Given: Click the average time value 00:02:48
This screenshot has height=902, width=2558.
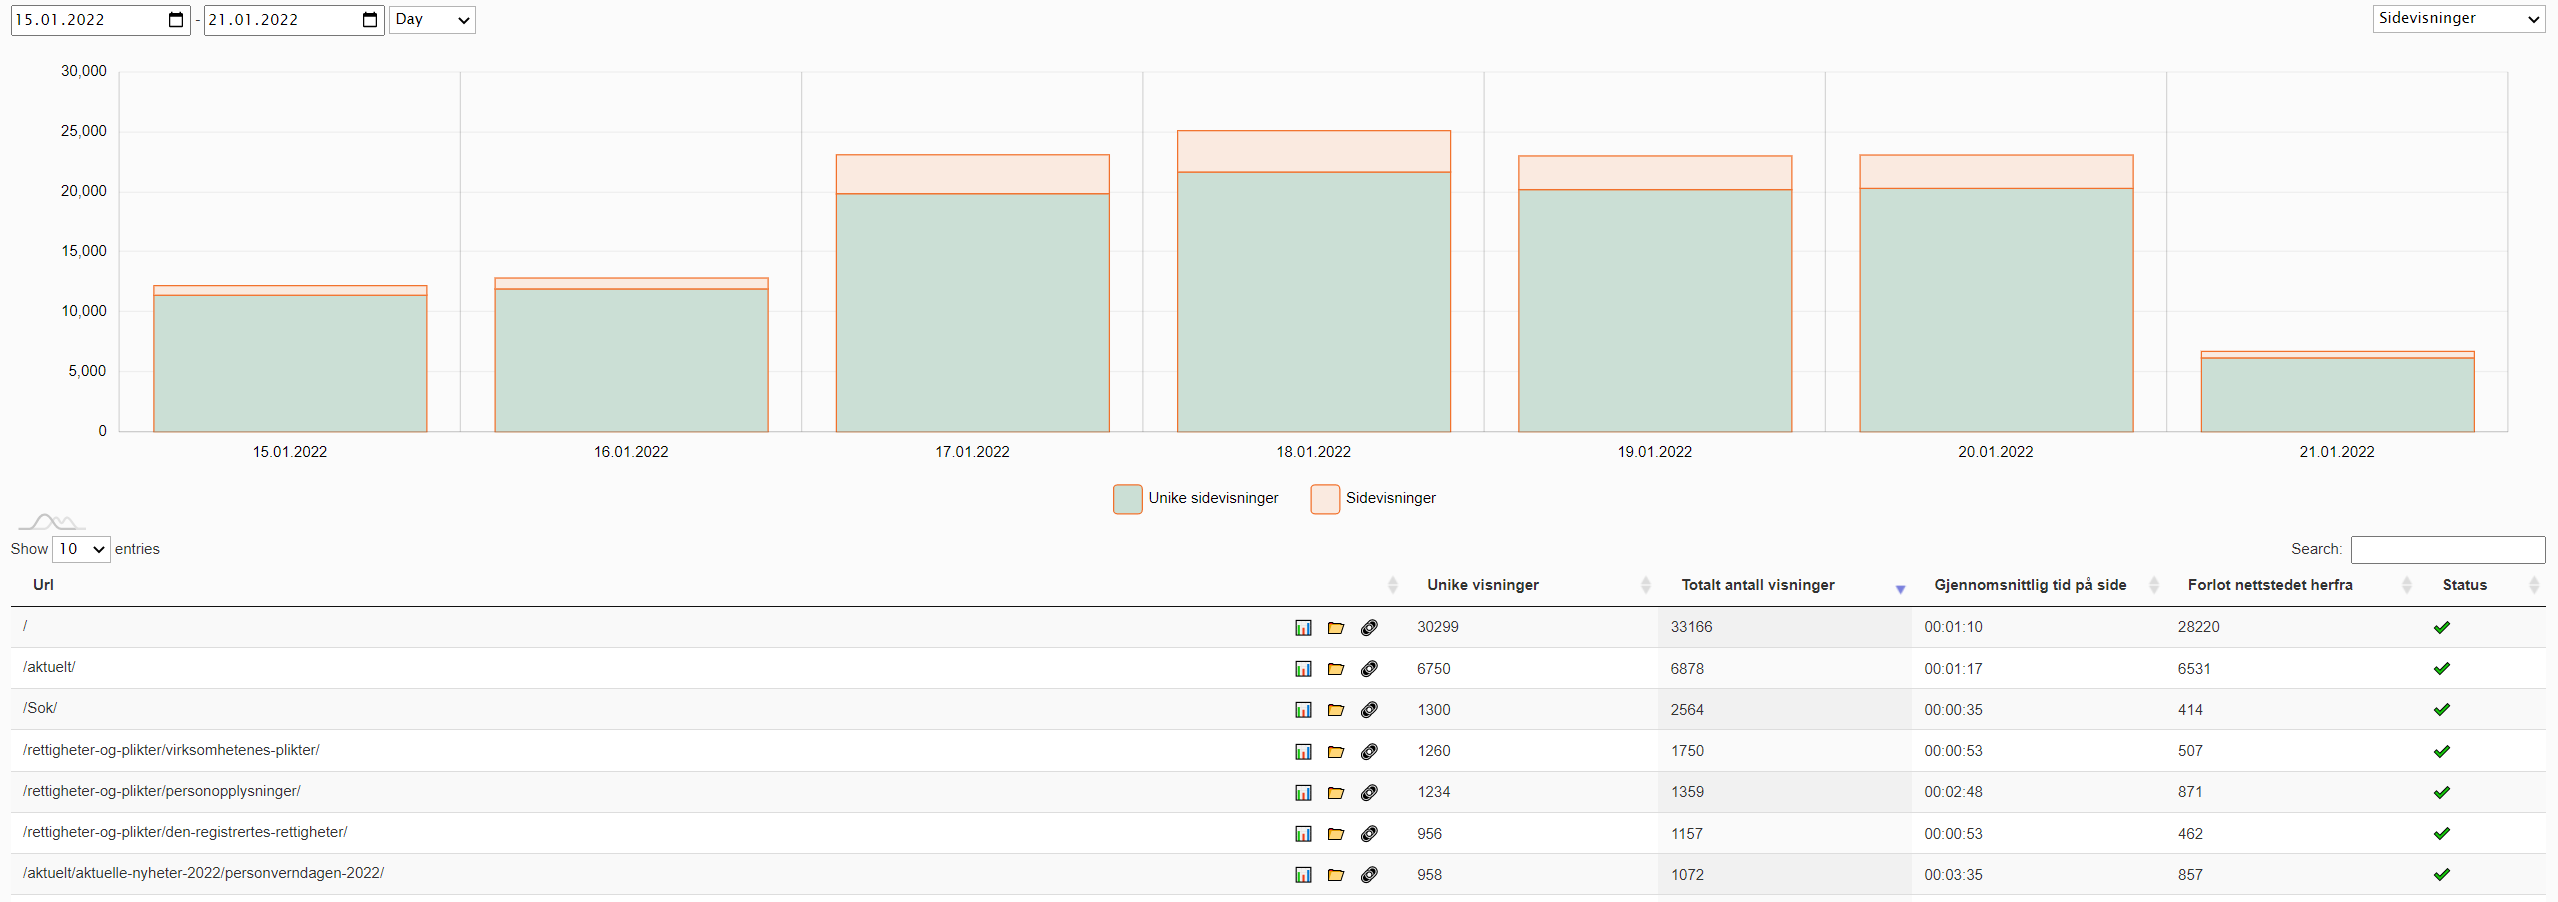Looking at the screenshot, I should (1953, 792).
